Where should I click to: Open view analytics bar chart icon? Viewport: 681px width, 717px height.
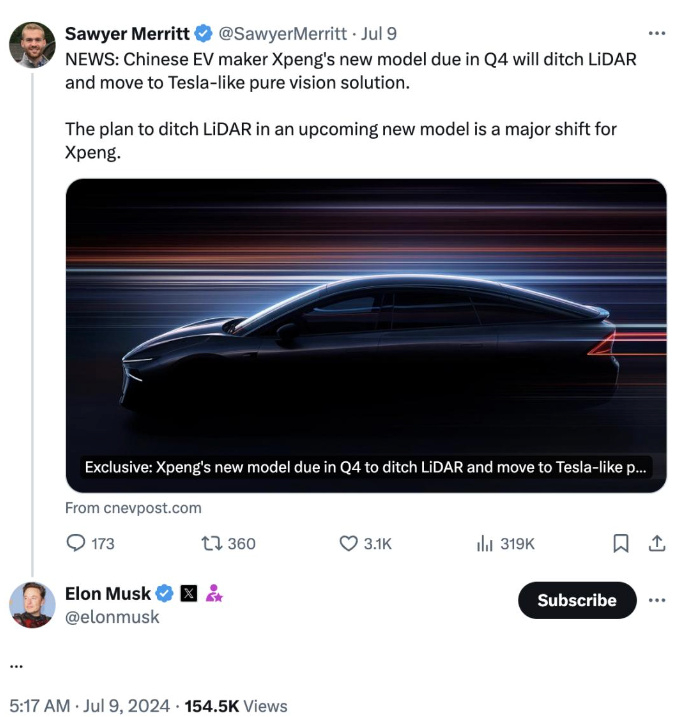(x=485, y=543)
